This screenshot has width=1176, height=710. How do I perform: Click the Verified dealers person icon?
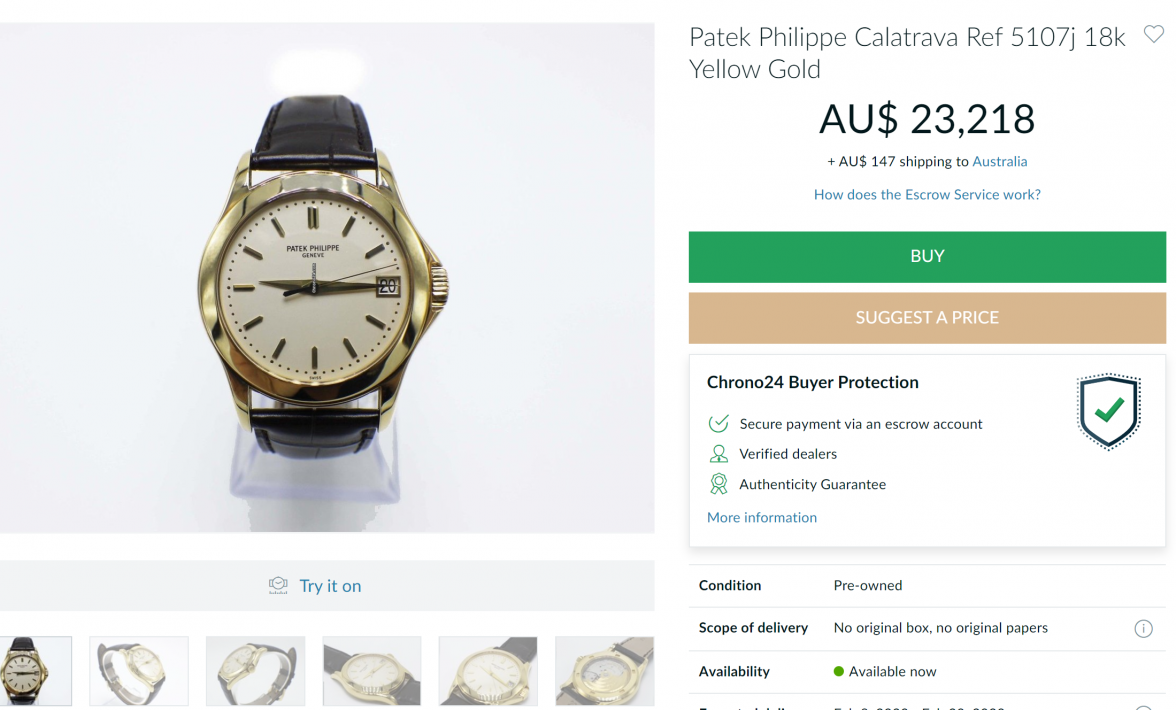[x=718, y=454]
